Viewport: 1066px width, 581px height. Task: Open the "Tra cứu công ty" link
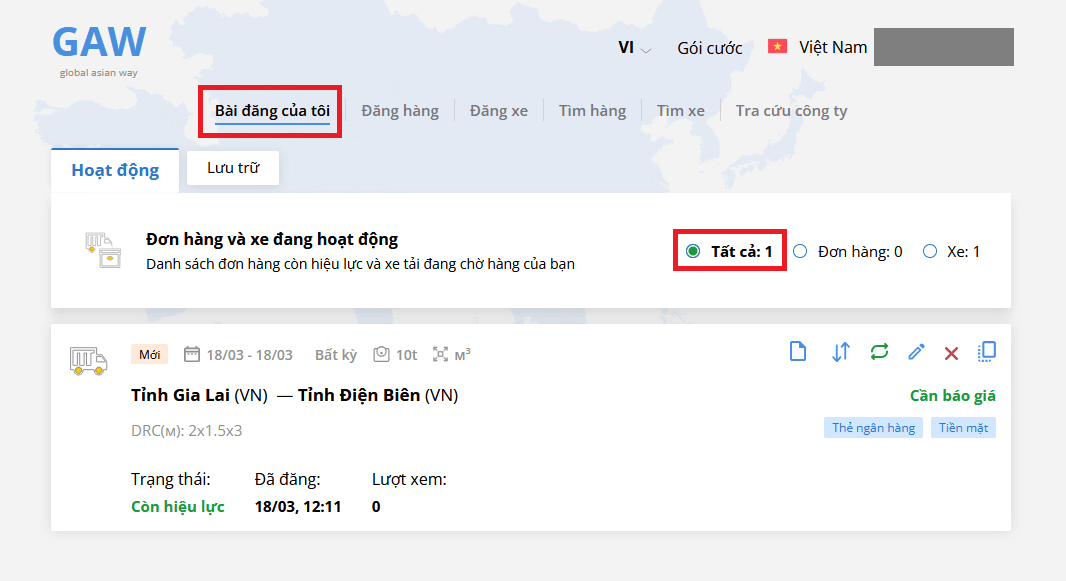(x=791, y=111)
